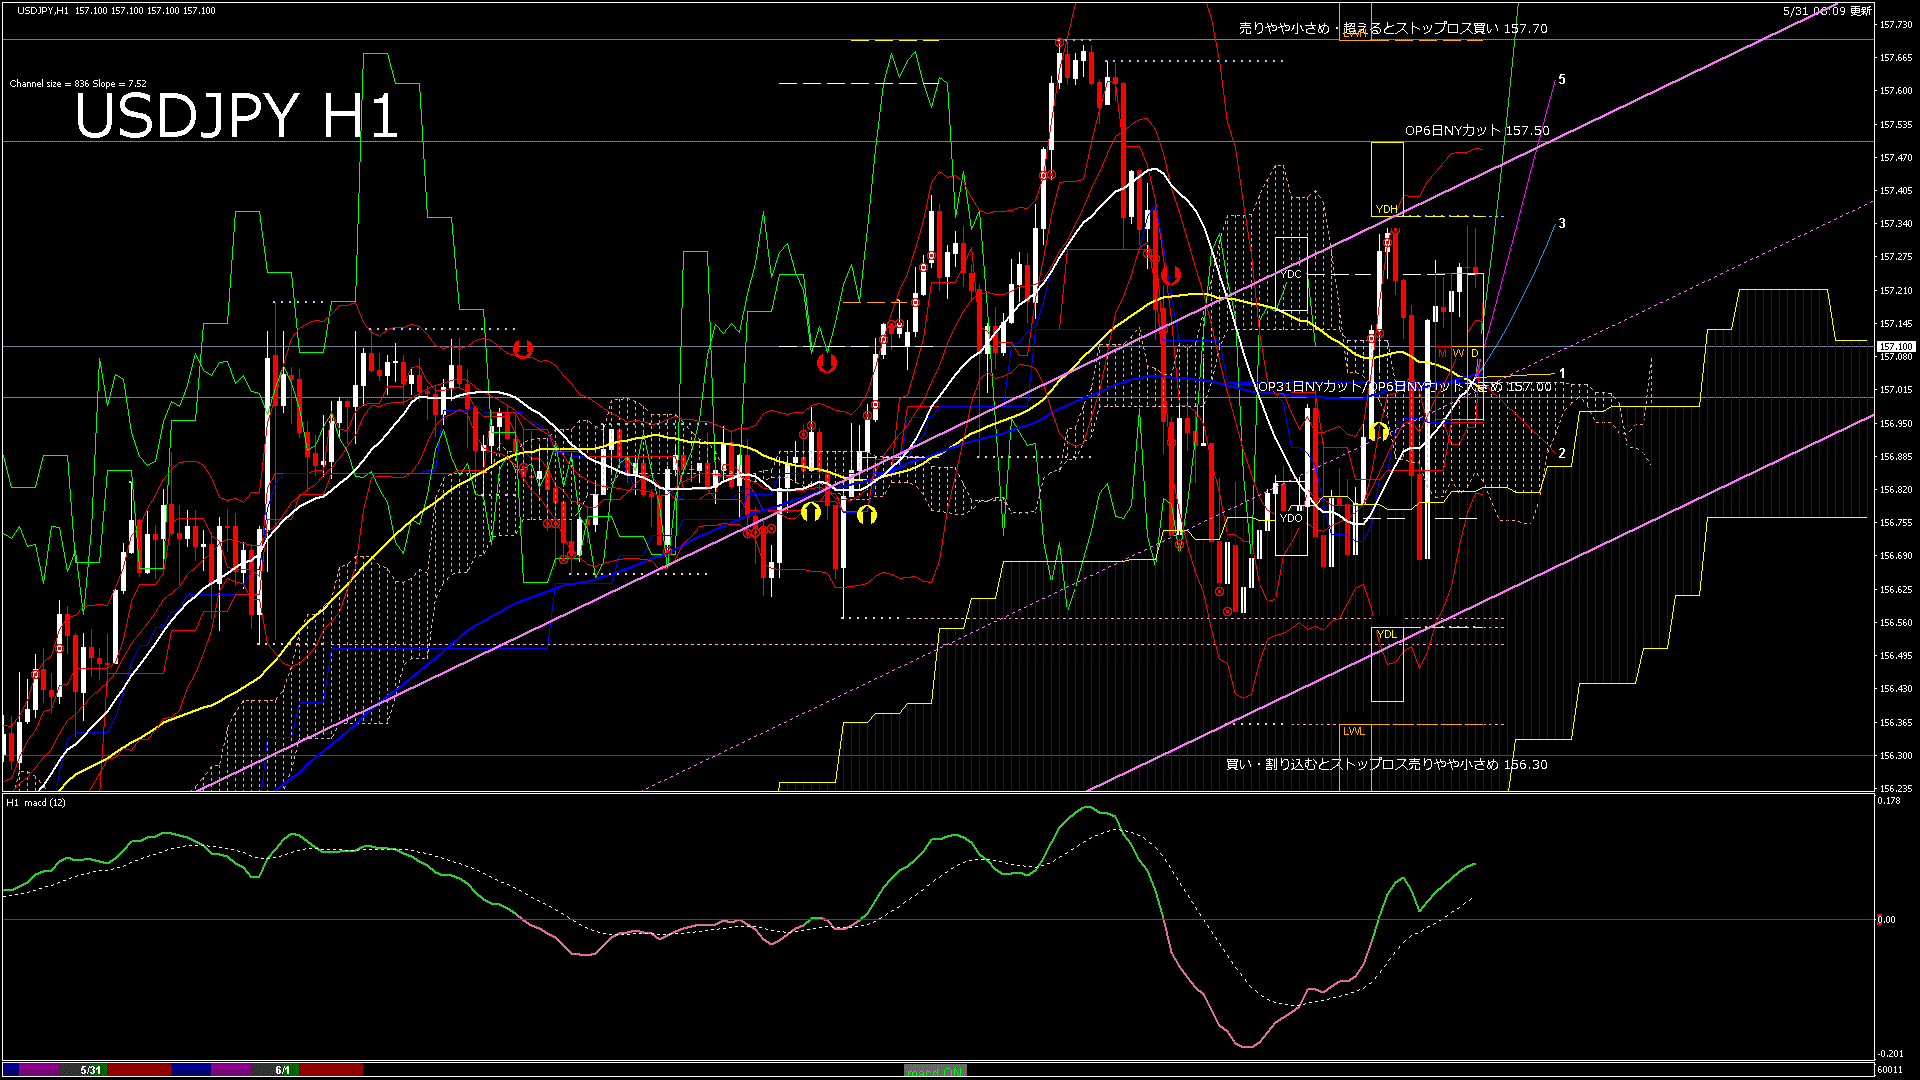
Task: Click the 156.30 buy level text label
Action: pos(1386,764)
